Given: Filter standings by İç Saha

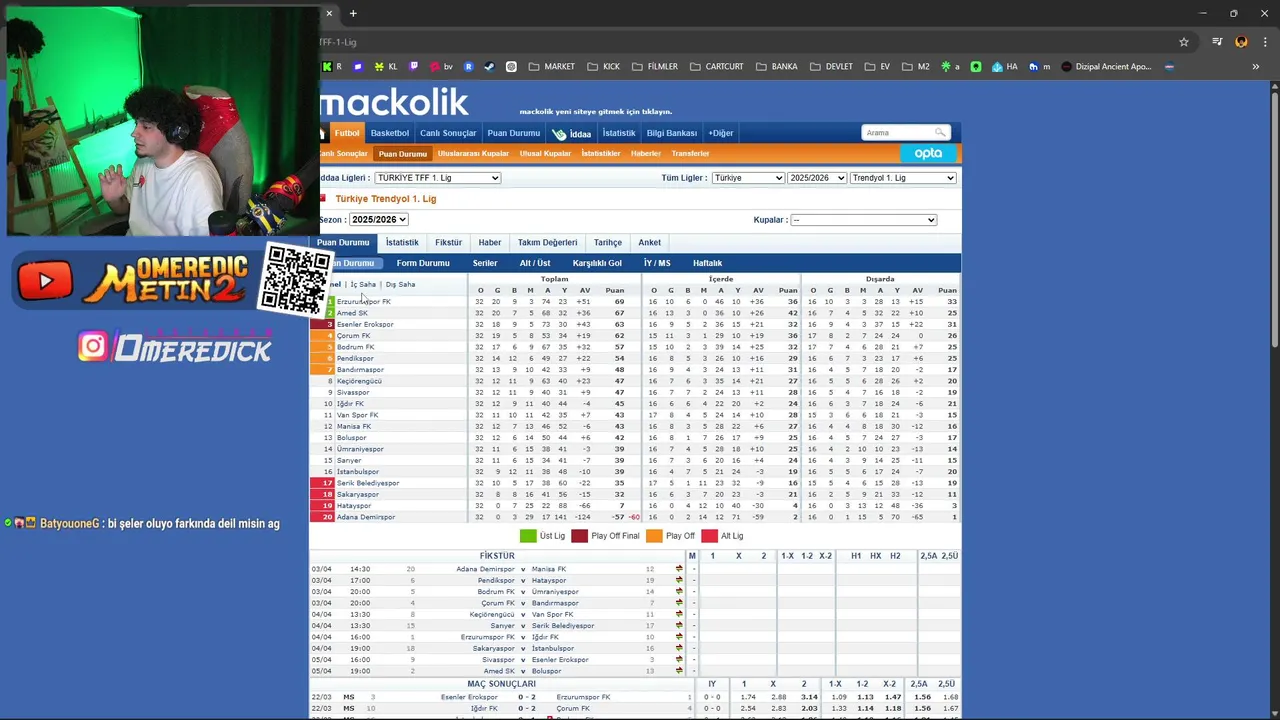Looking at the screenshot, I should 363,285.
